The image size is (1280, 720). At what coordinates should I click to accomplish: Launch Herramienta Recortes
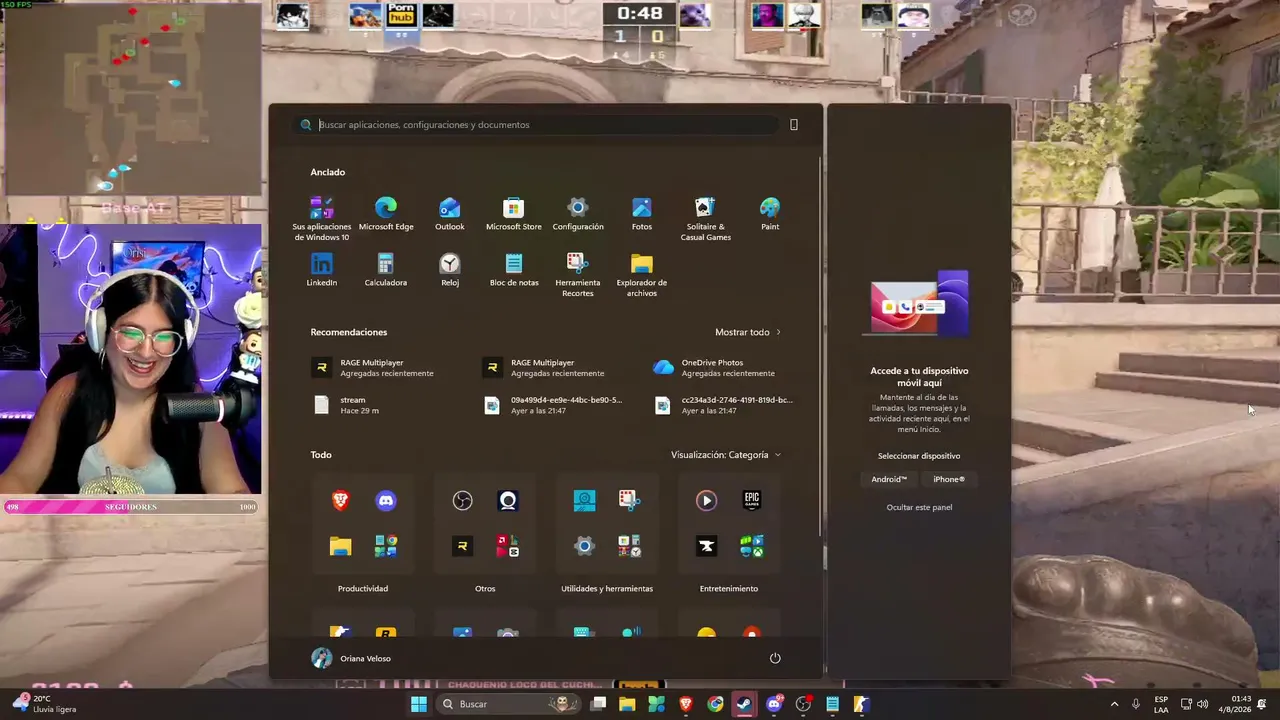coord(578,275)
